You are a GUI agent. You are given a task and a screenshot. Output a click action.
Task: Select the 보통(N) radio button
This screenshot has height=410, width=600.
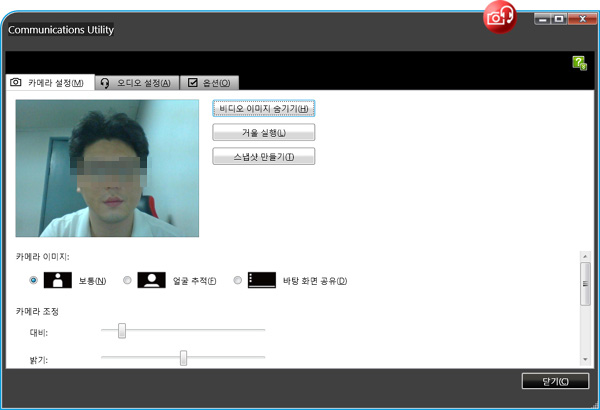(x=34, y=280)
